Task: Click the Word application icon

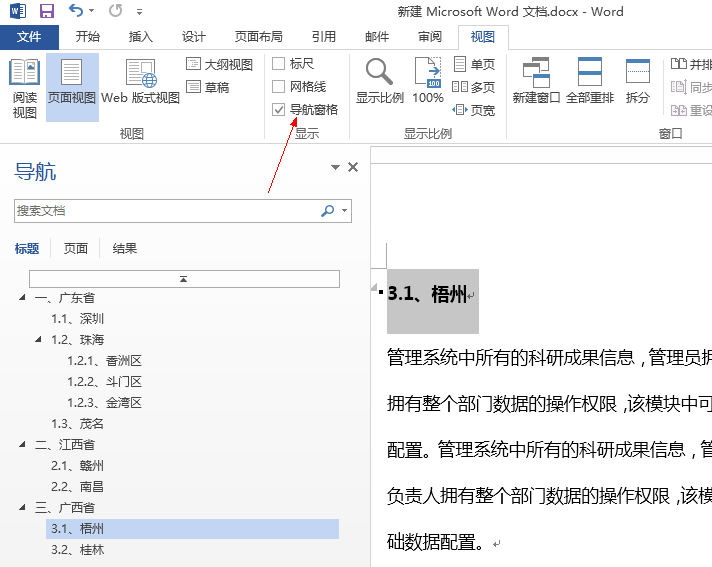Action: coord(18,10)
